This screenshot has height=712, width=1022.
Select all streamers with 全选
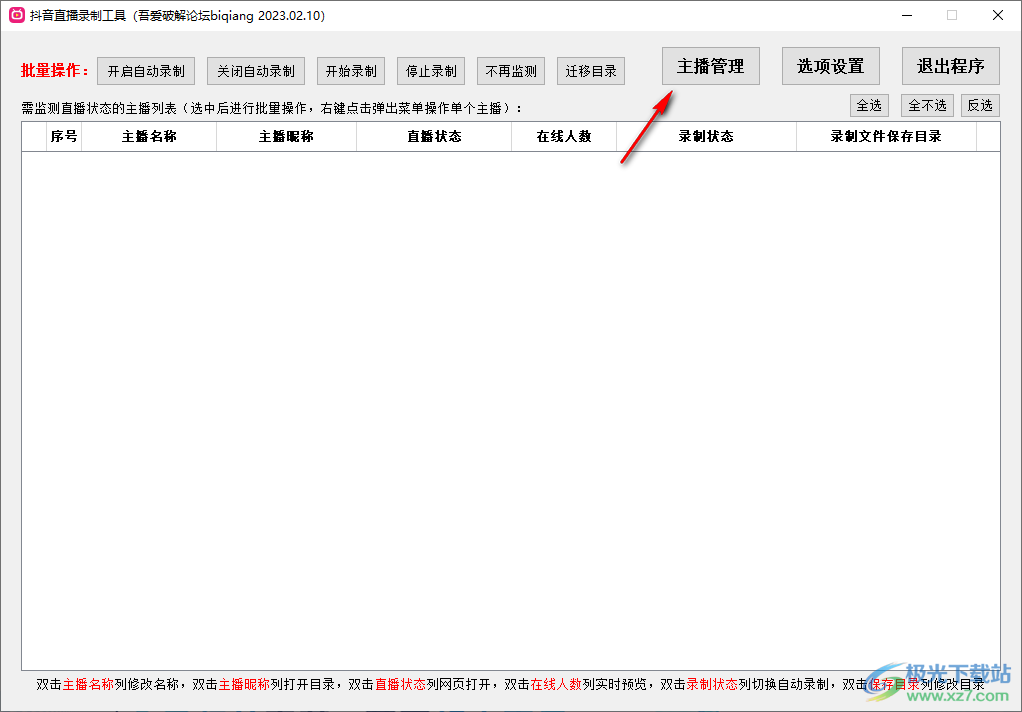point(868,104)
